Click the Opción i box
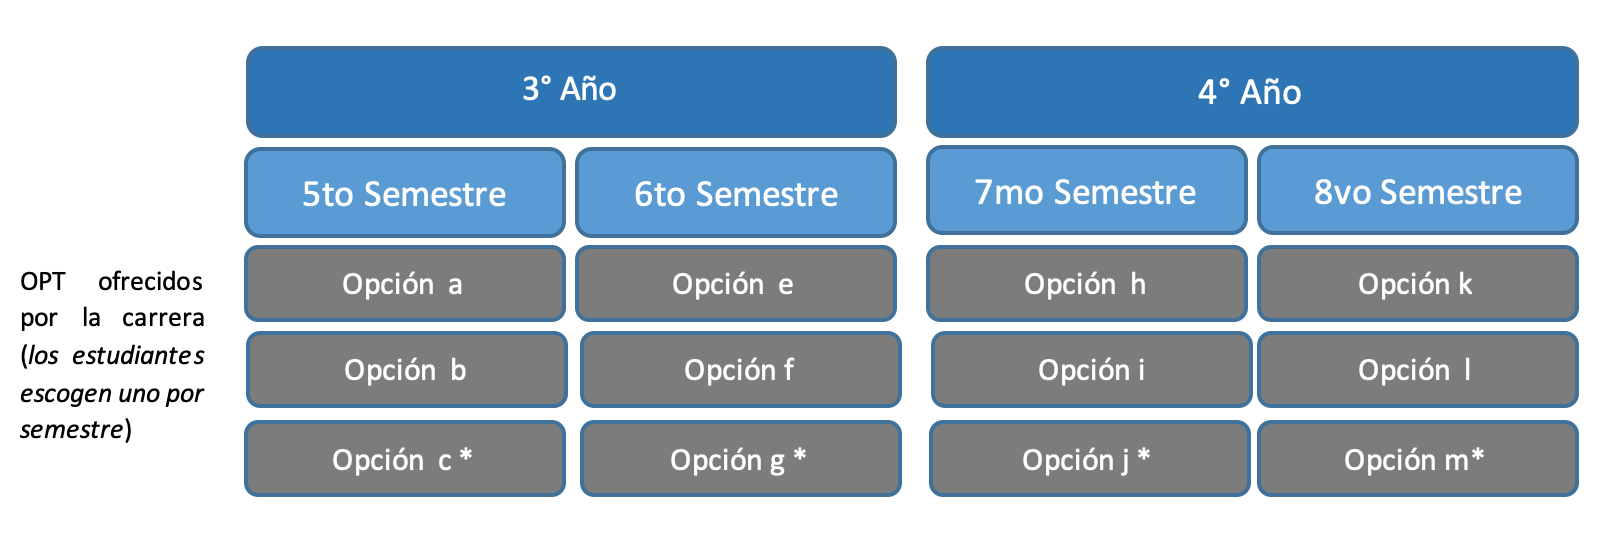 point(1092,370)
